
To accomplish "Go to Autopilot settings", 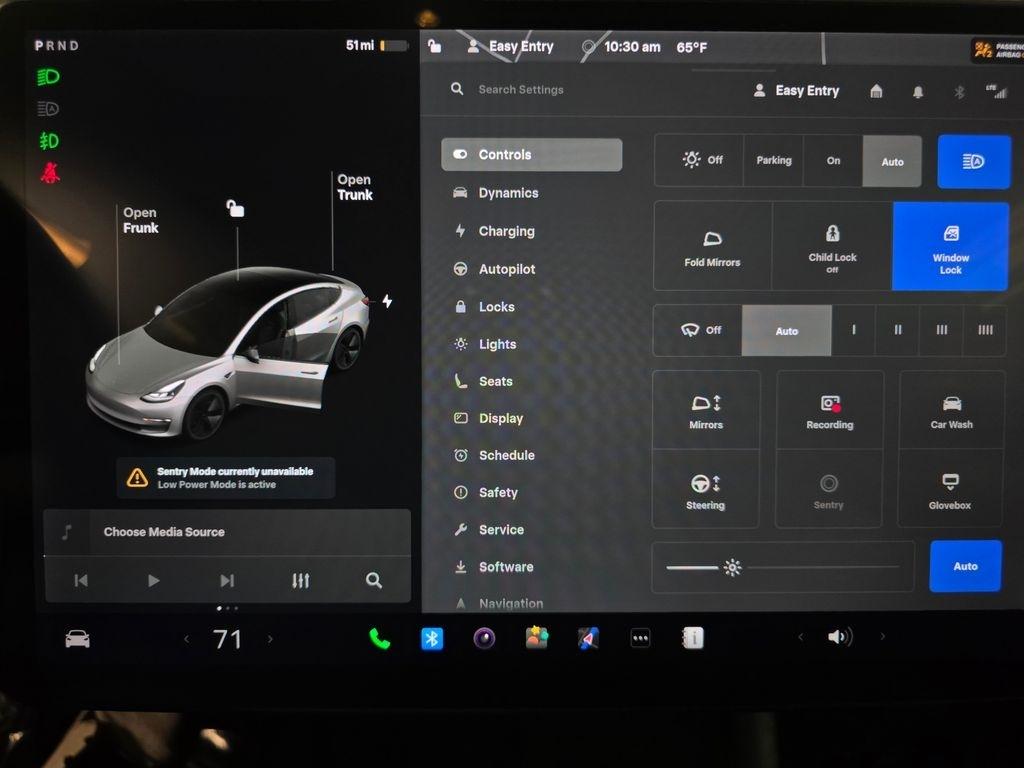I will (506, 269).
